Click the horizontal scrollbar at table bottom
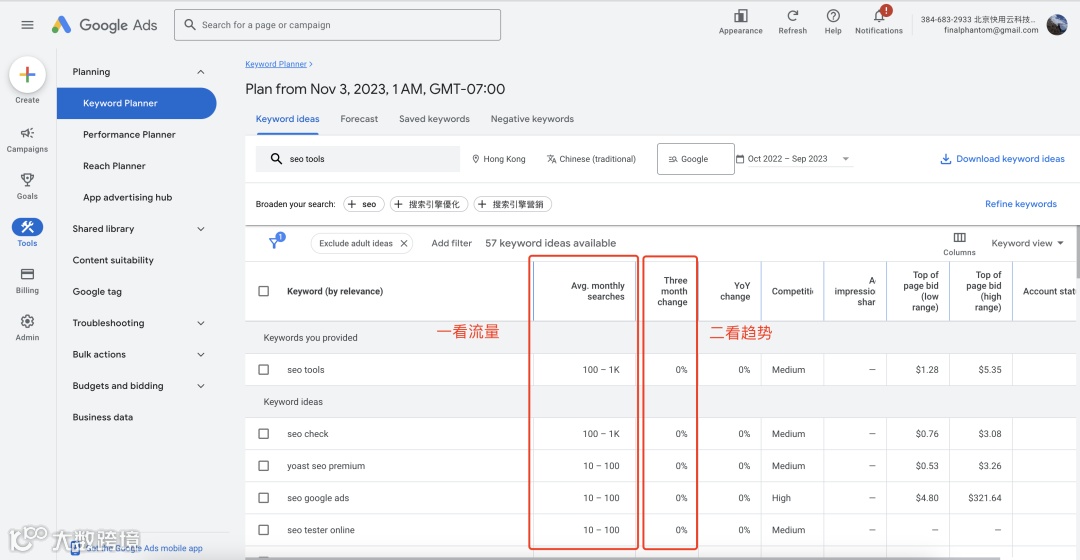The height and width of the screenshot is (560, 1080). pos(622,558)
